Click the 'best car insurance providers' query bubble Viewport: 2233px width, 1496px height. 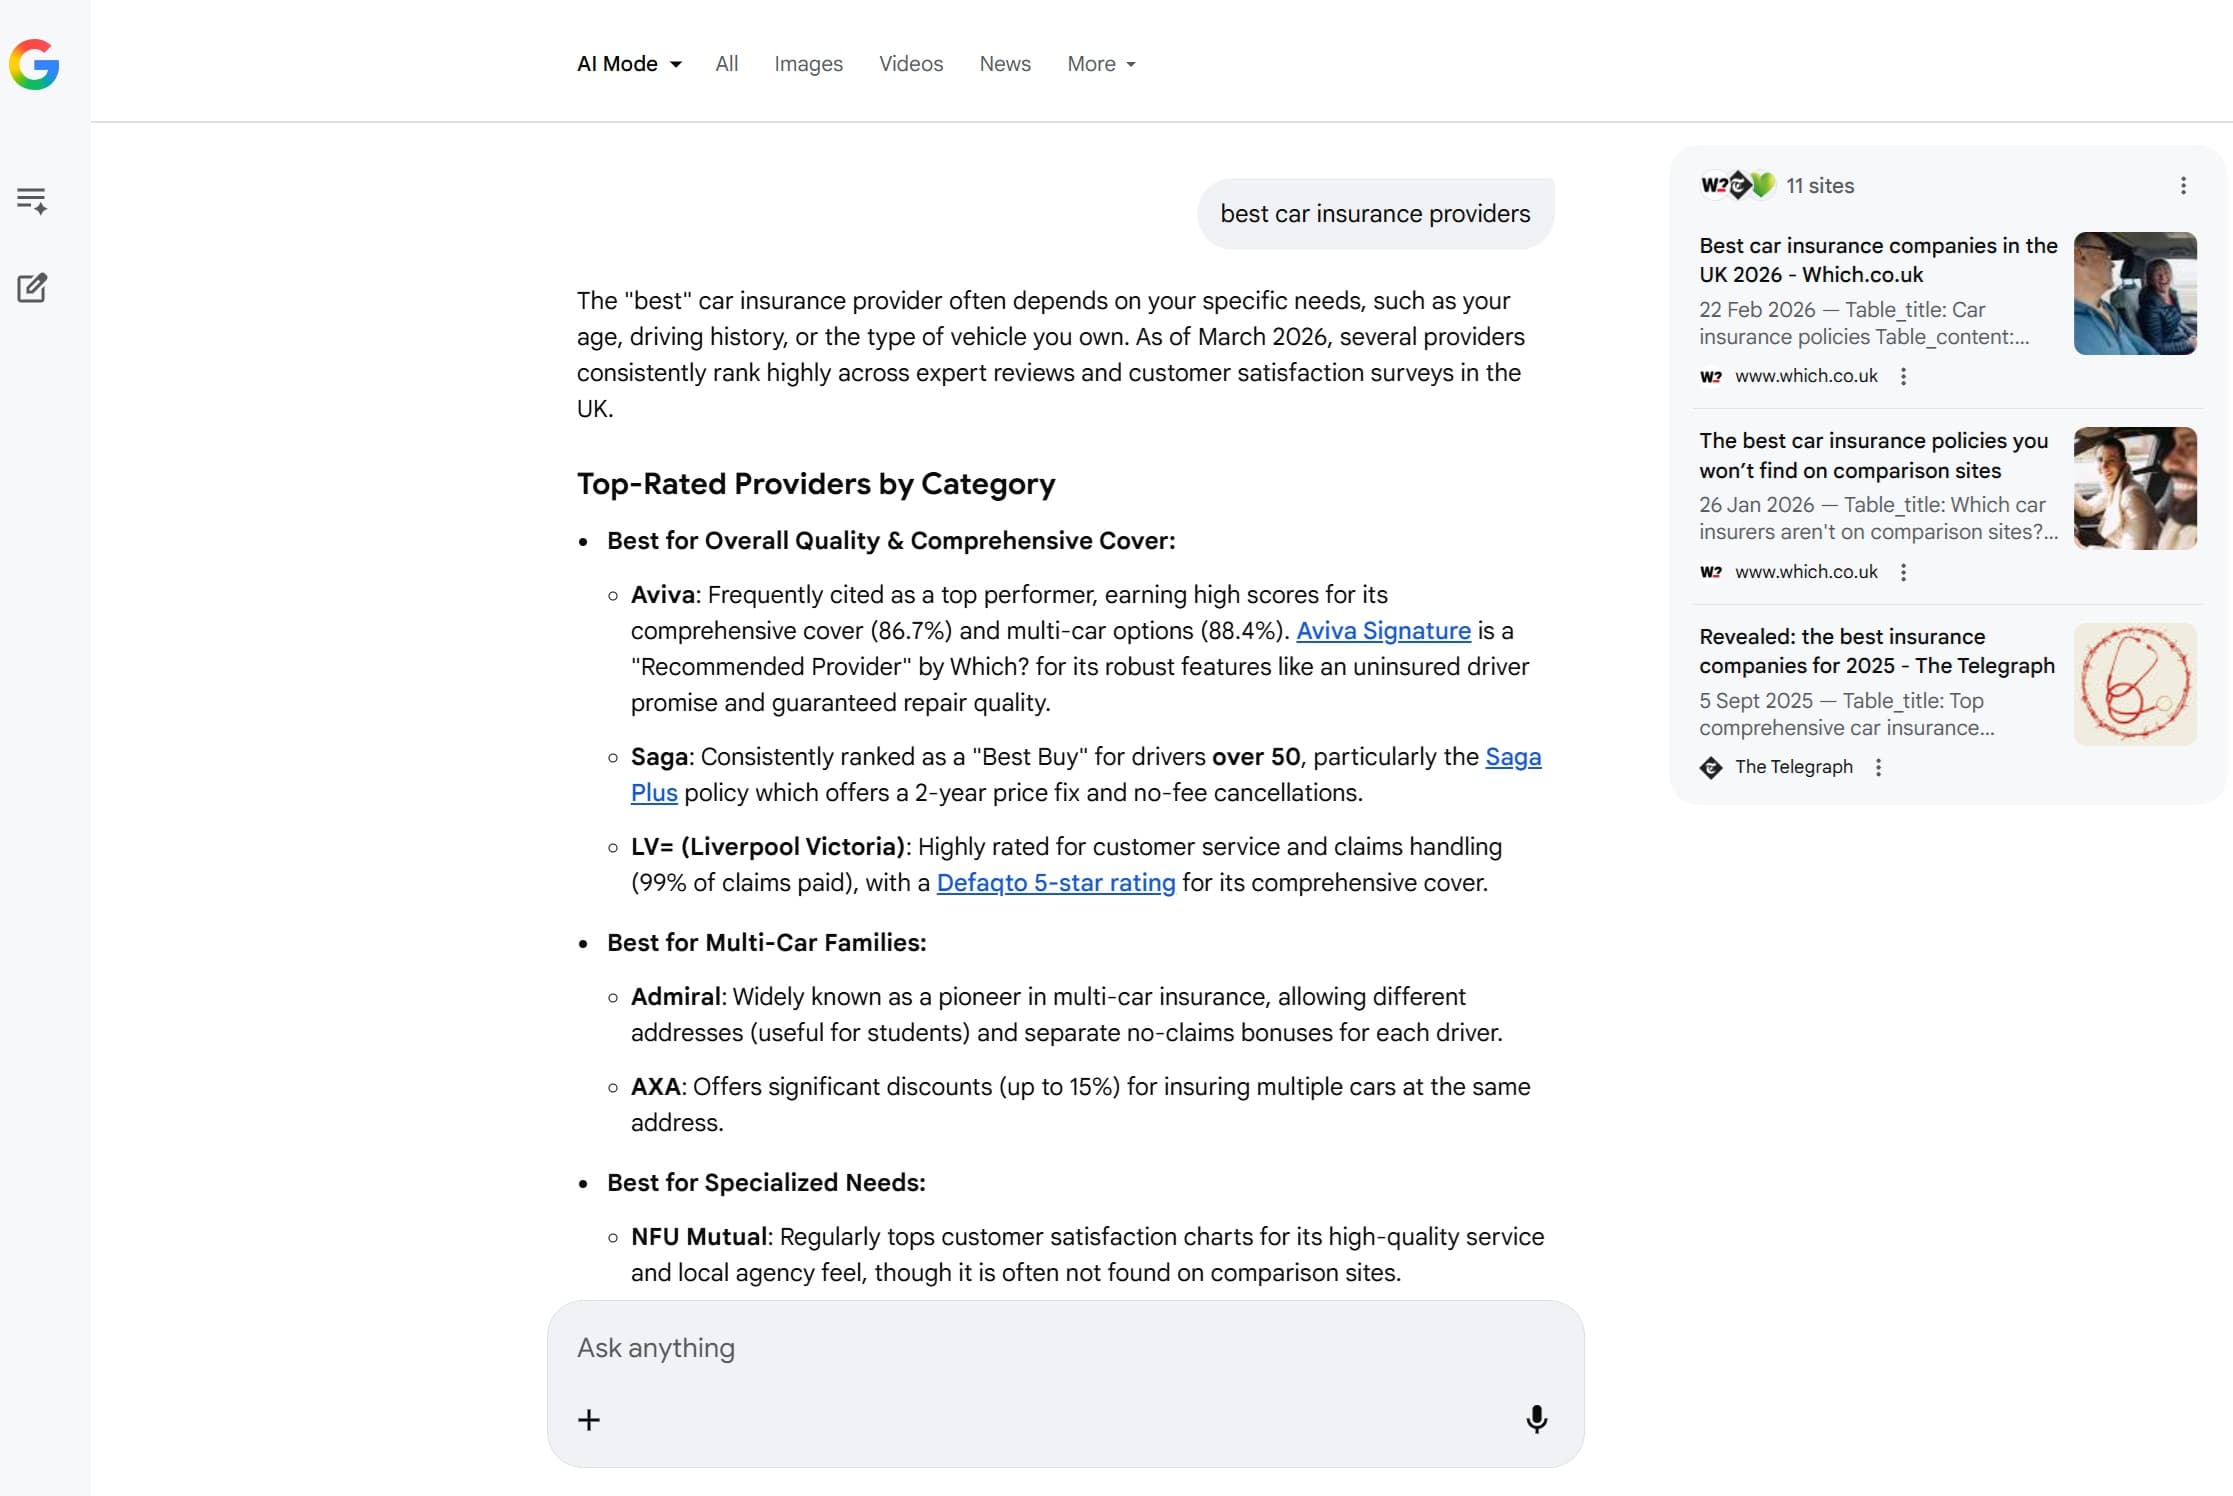(x=1375, y=214)
